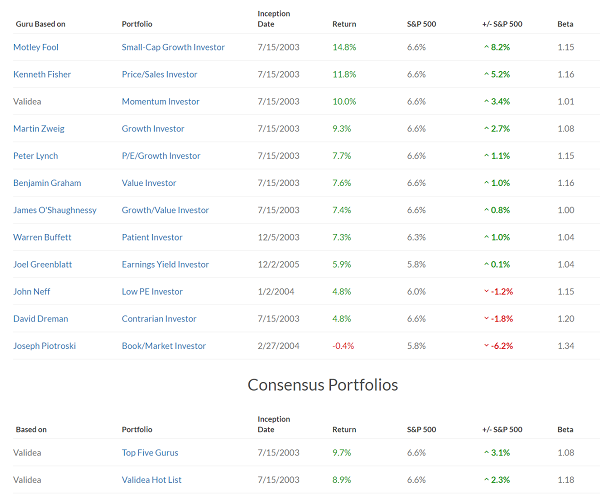This screenshot has width=600, height=501.
Task: Click the +/- S&P 500 header in consensus table
Action: click(502, 429)
